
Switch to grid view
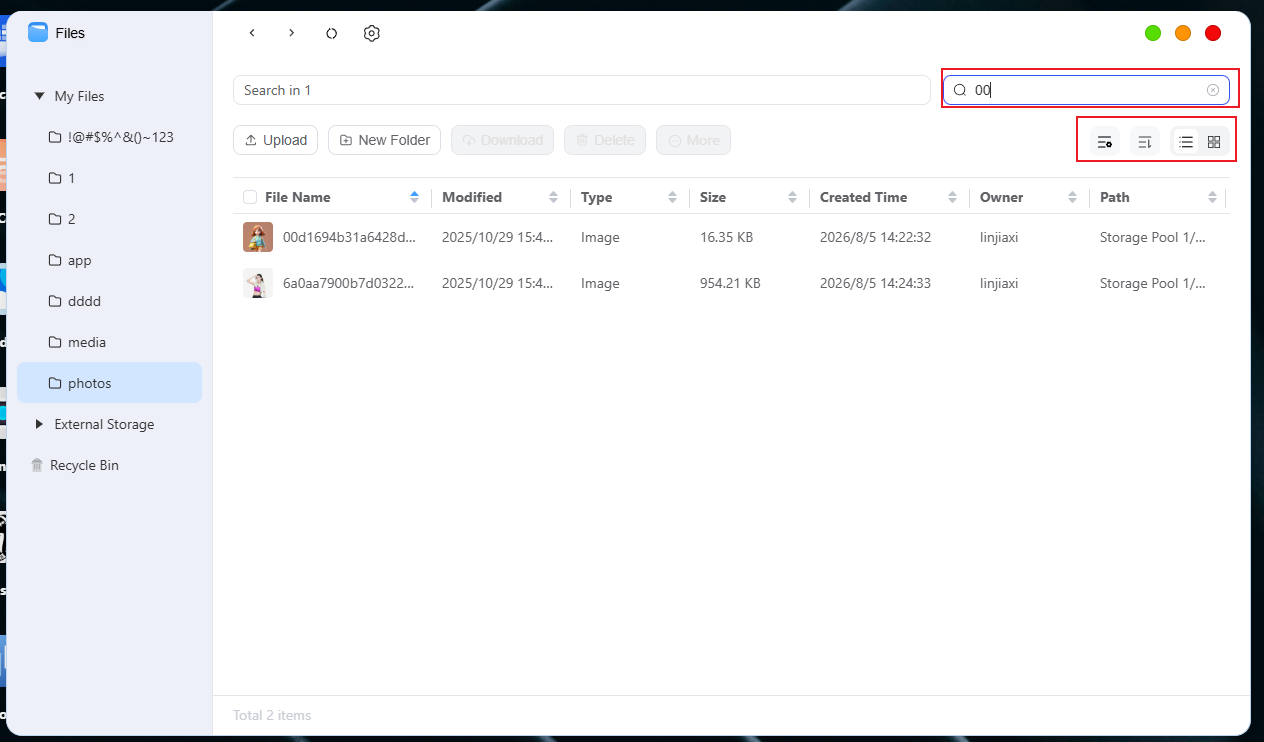point(1214,142)
